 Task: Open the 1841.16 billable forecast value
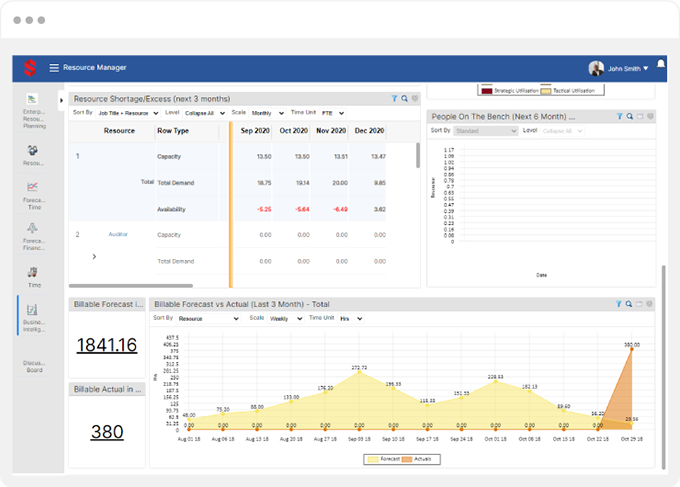(107, 345)
